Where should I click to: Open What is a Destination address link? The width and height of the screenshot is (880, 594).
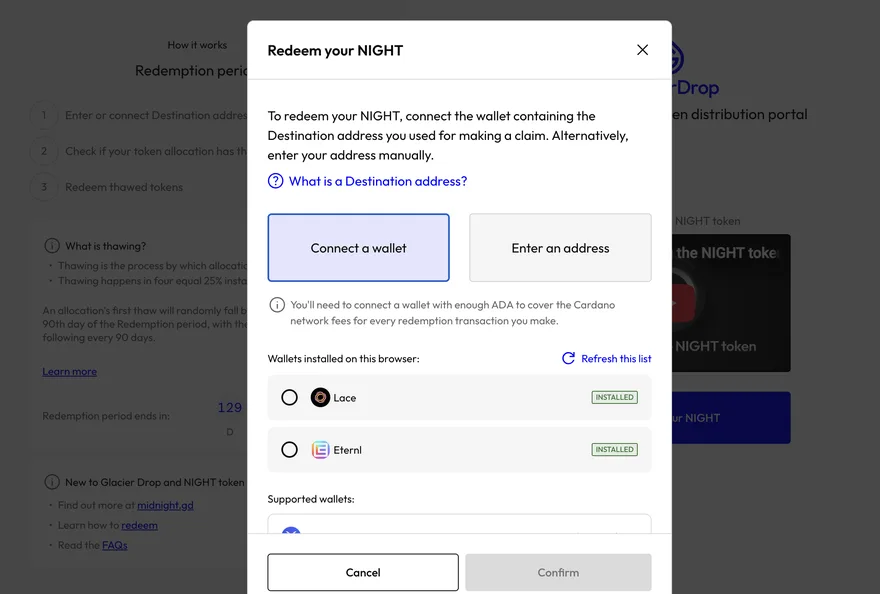click(378, 181)
